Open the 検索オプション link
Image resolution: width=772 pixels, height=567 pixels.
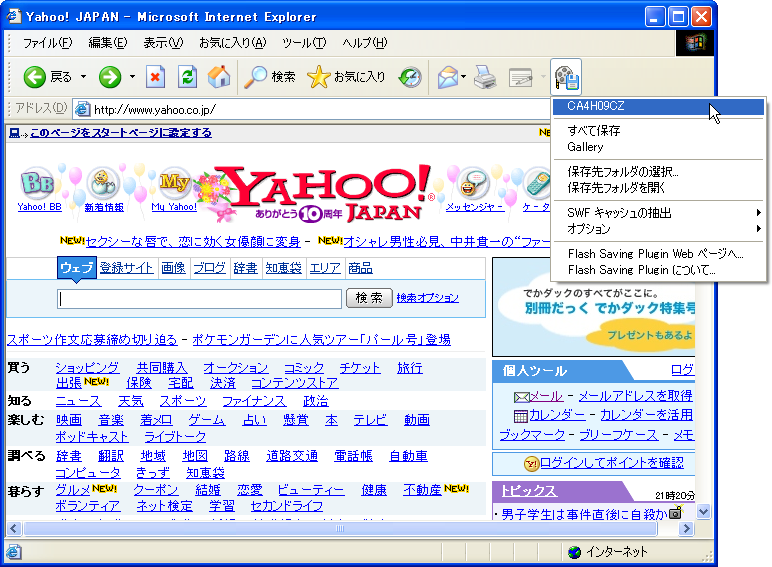click(427, 298)
